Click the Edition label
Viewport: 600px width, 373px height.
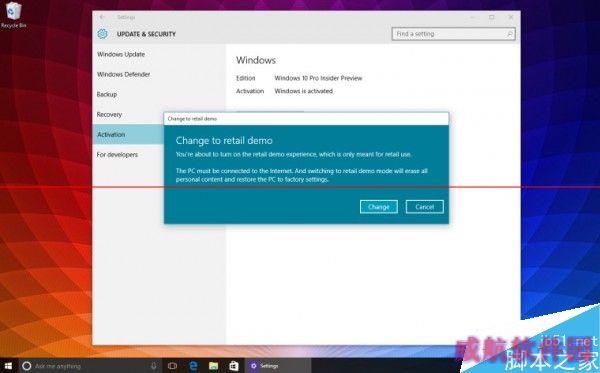click(245, 78)
